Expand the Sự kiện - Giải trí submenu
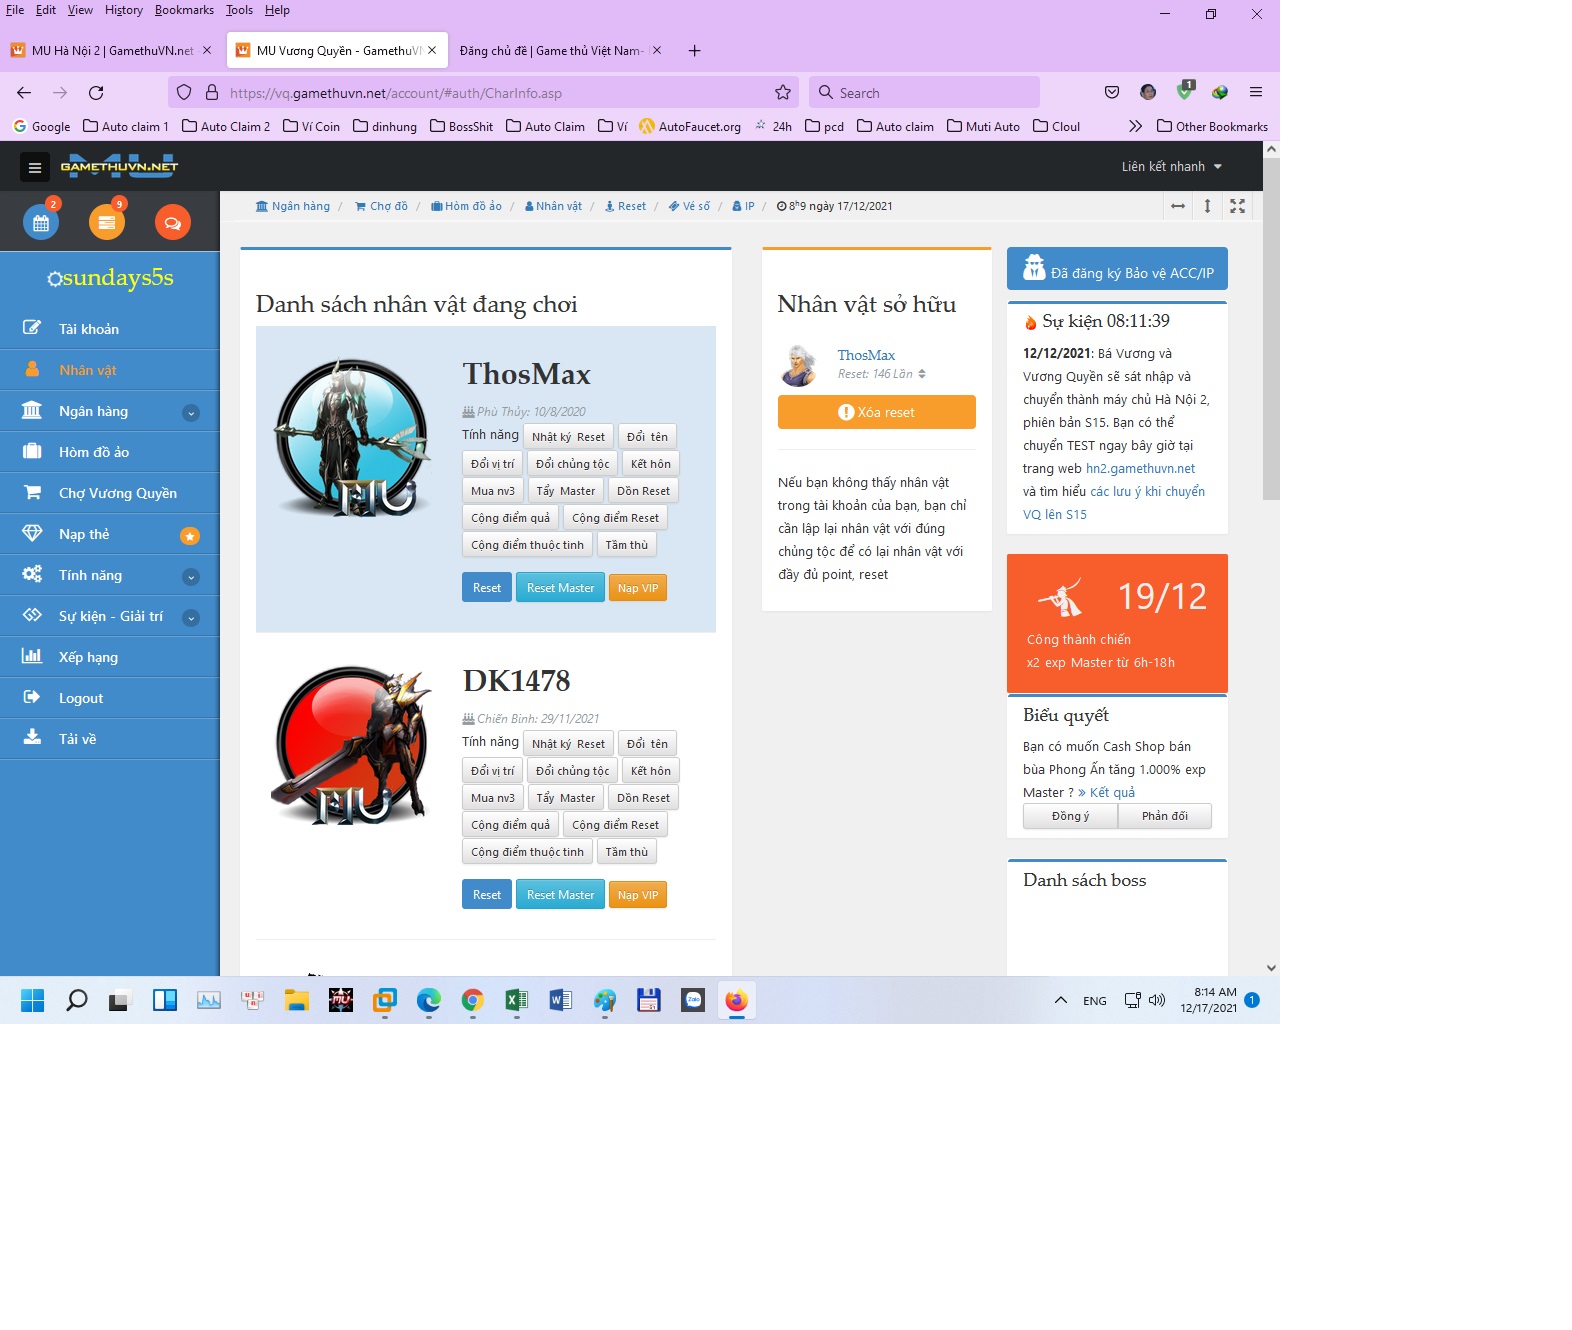Image resolution: width=1572 pixels, height=1330 pixels. [x=191, y=618]
